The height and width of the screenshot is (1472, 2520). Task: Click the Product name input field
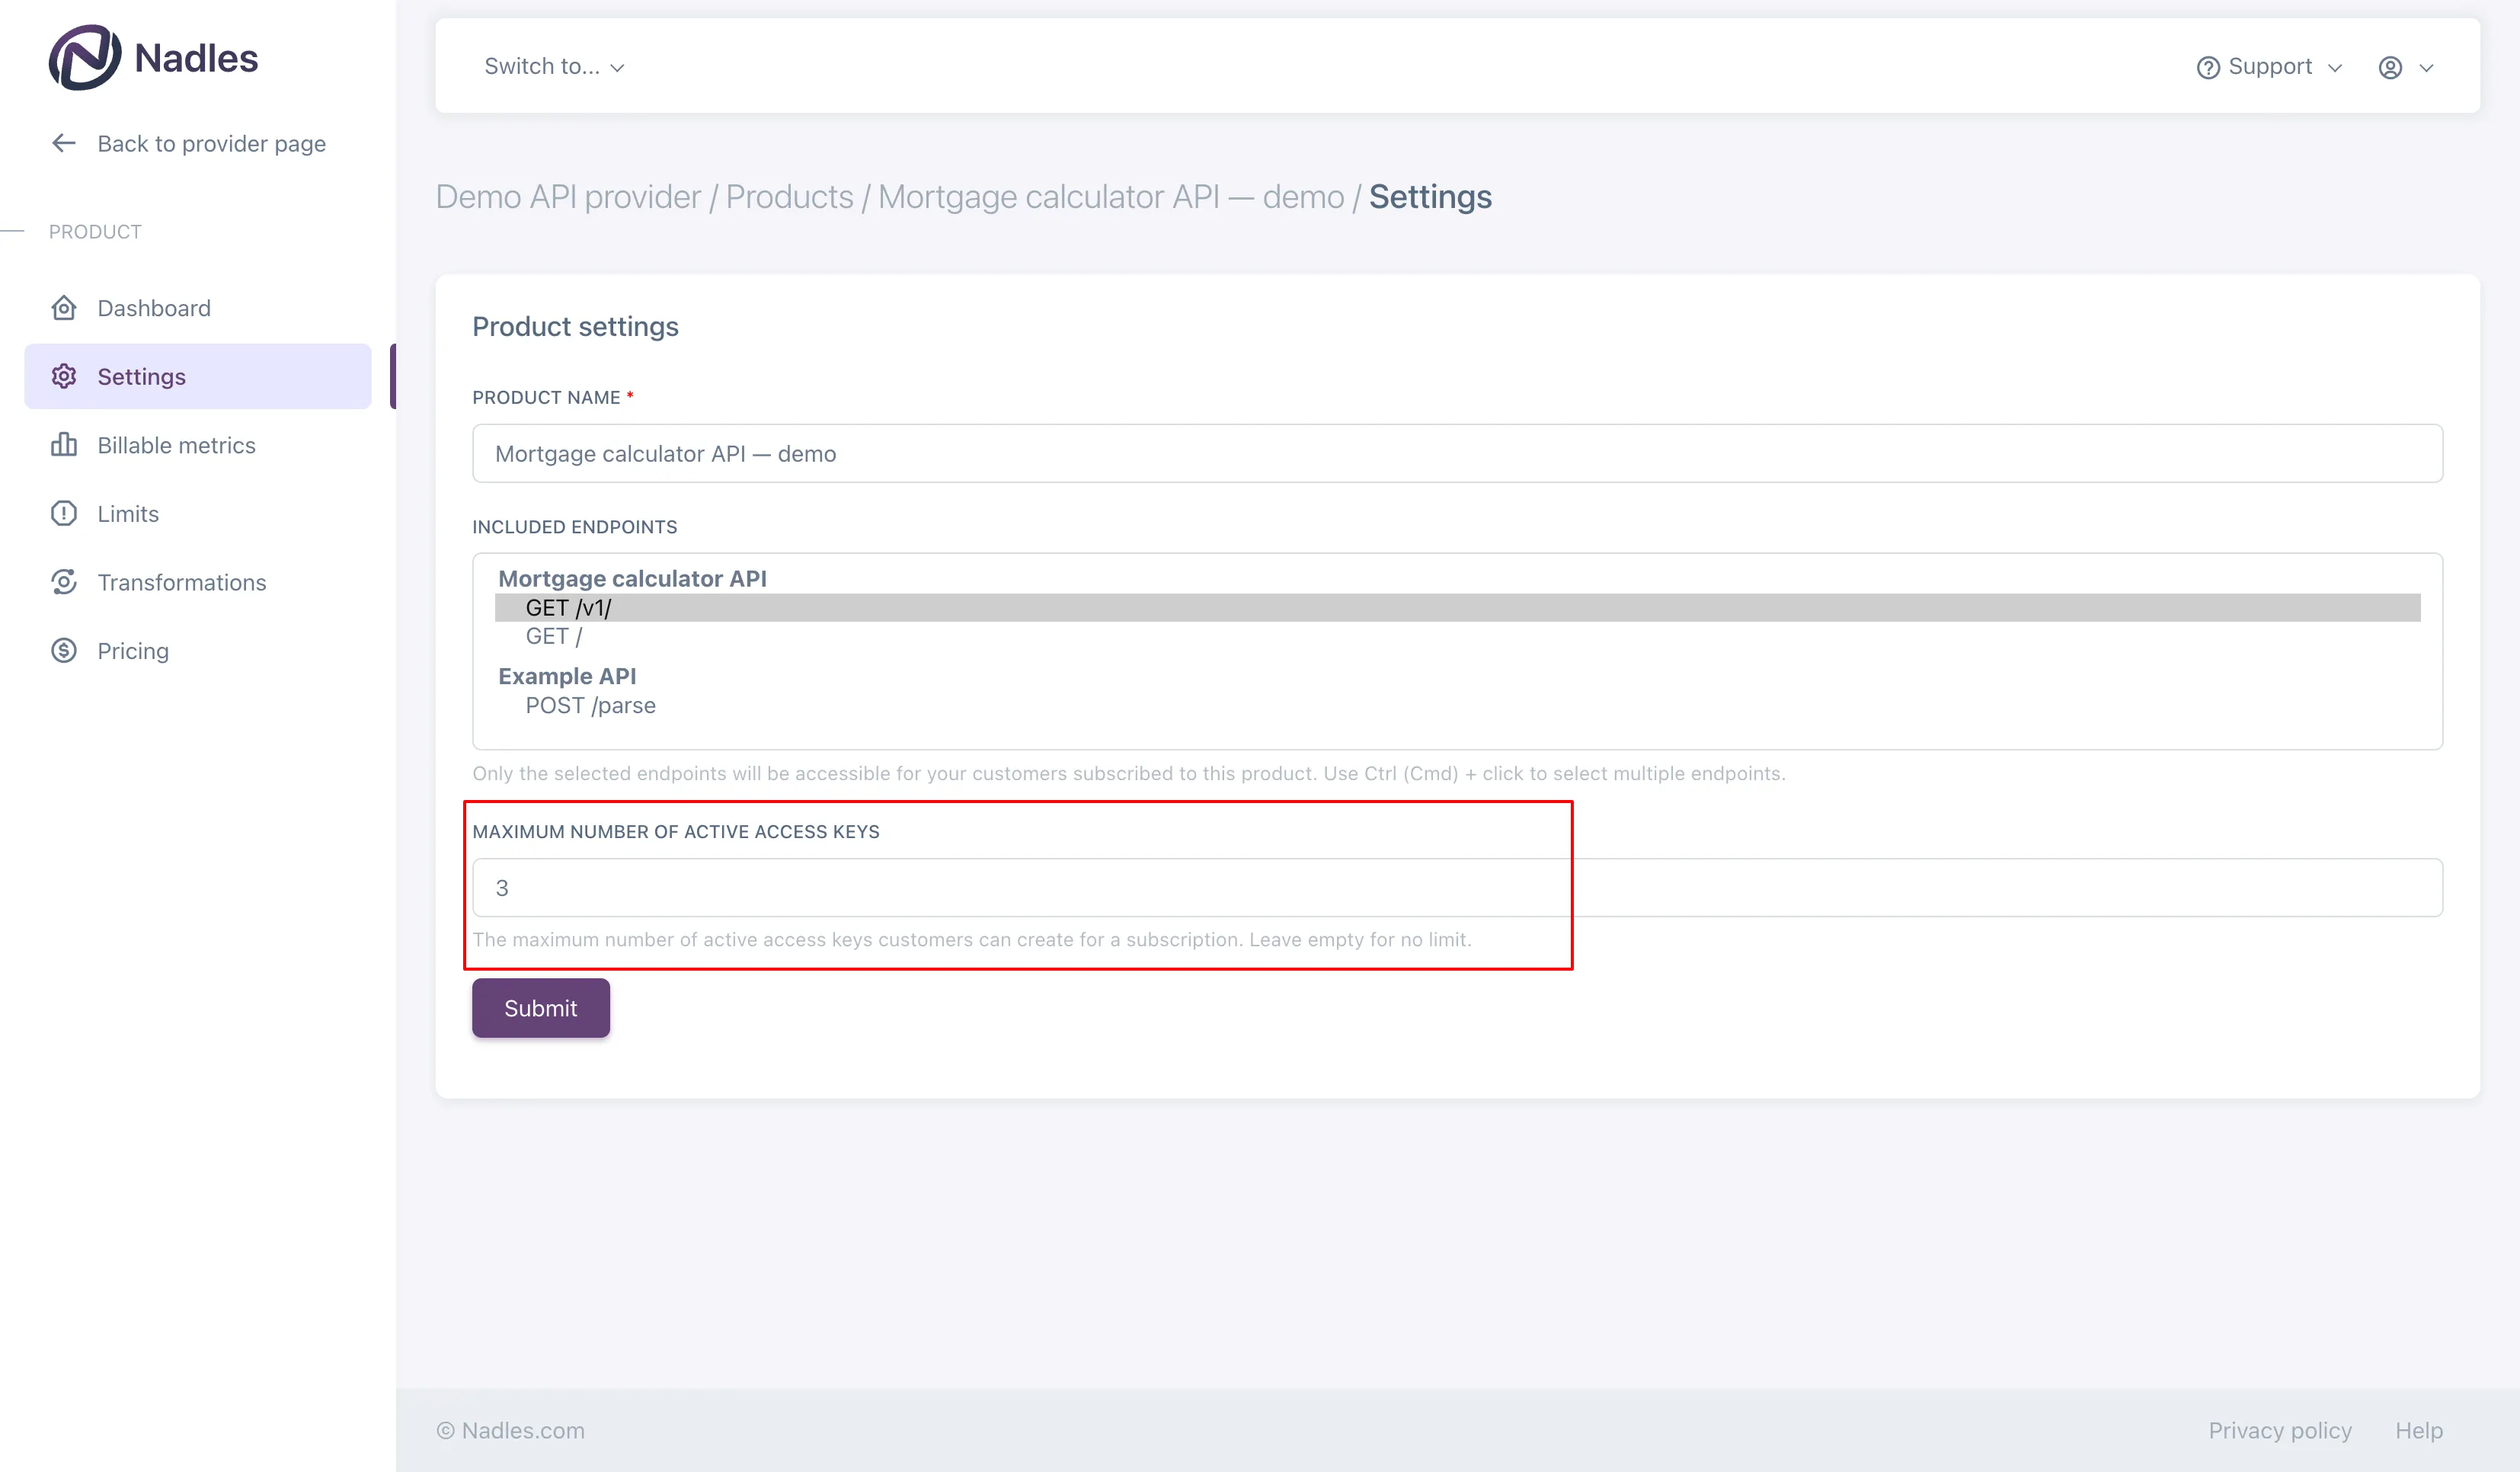1457,453
